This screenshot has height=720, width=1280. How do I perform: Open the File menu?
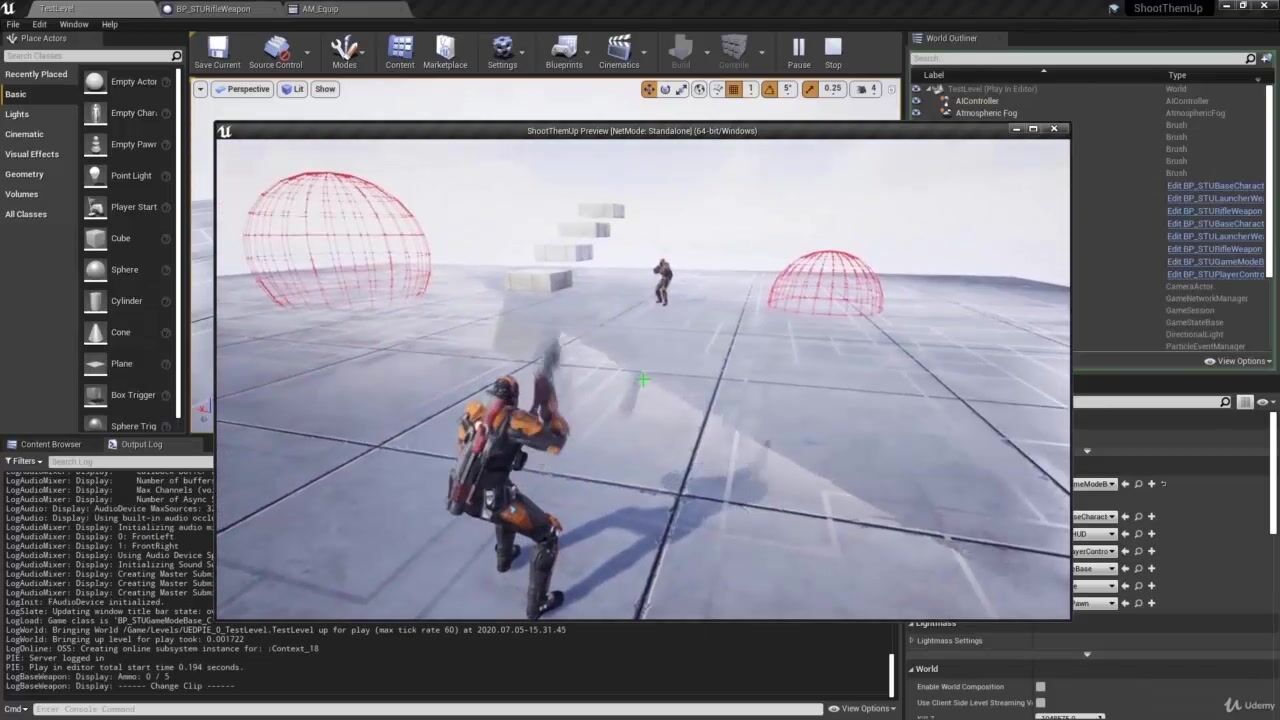pyautogui.click(x=13, y=24)
